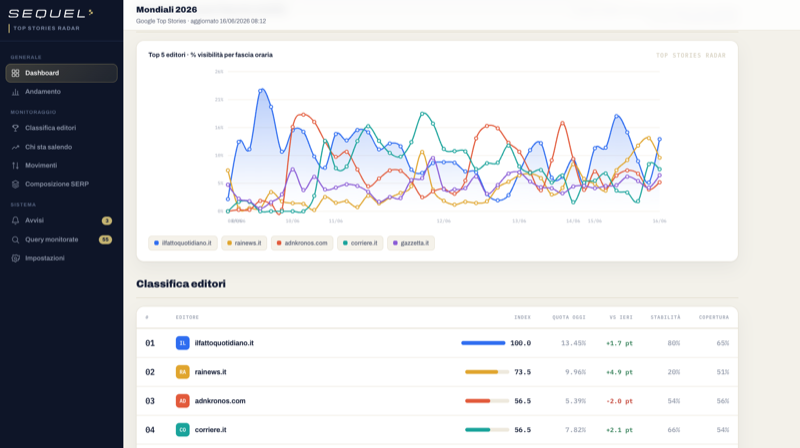This screenshot has width=800, height=448.
Task: Click the Dashboard grid icon
Action: click(x=15, y=73)
